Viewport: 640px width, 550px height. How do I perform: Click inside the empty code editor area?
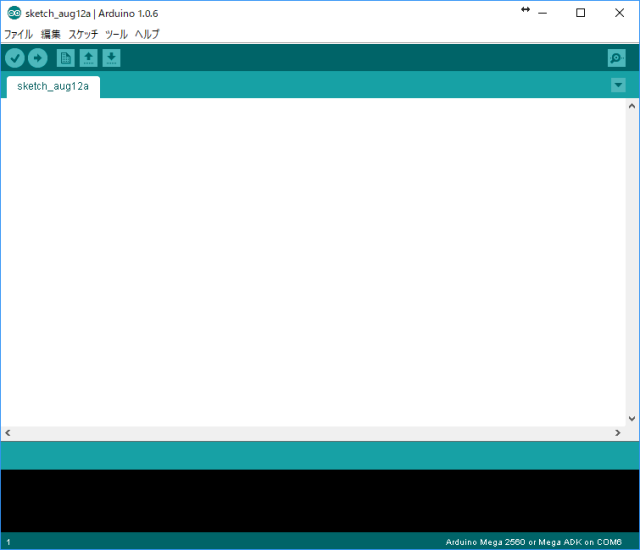pos(313,262)
